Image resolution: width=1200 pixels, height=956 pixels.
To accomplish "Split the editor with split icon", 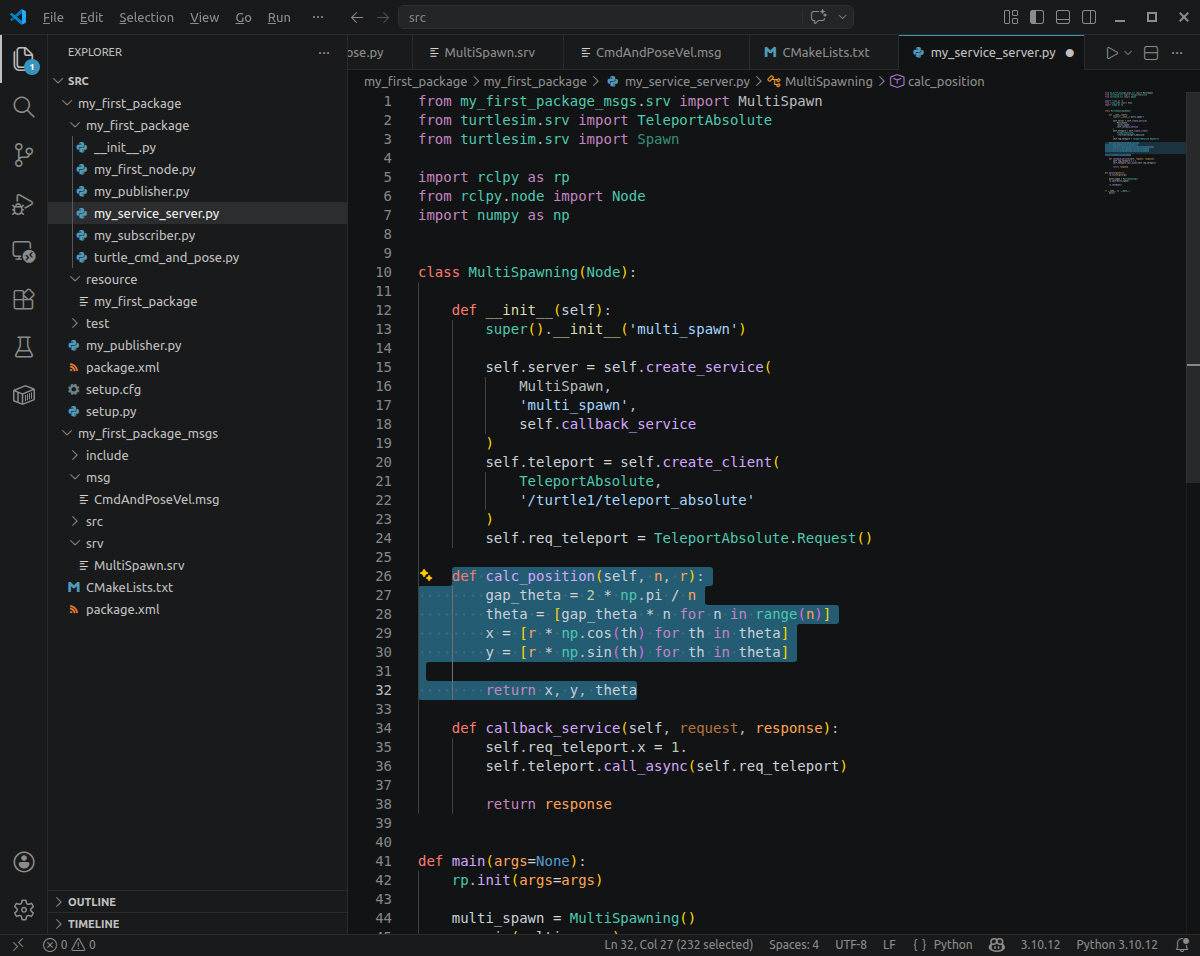I will click(1151, 53).
